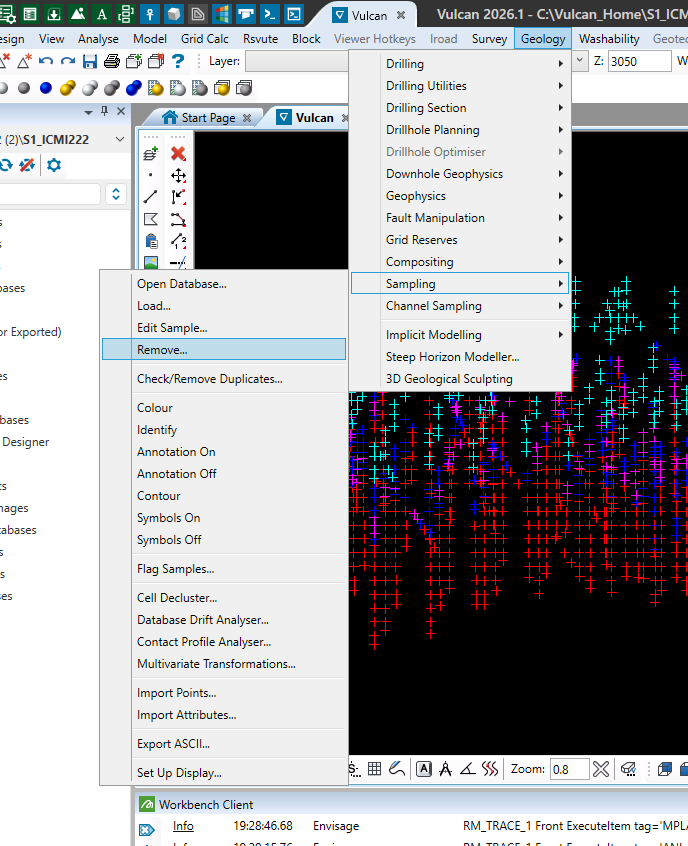The width and height of the screenshot is (688, 846).
Task: Open the blue question mark help icon
Action: (178, 62)
